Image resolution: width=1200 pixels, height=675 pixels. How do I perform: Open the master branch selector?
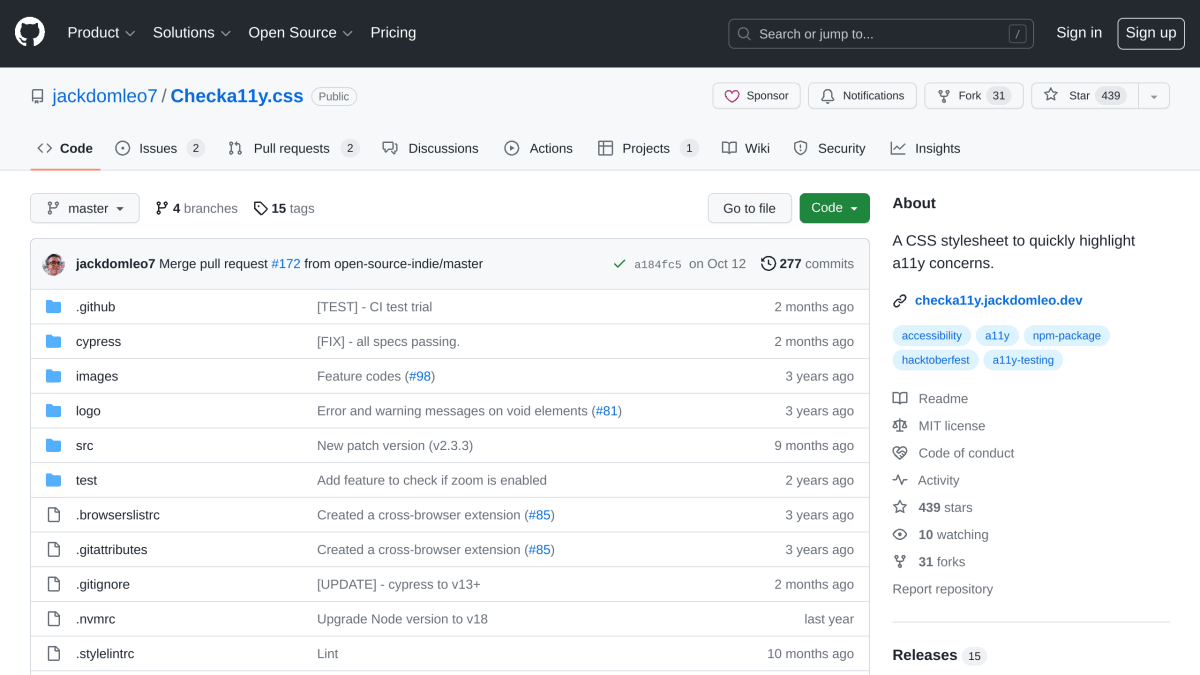(85, 208)
